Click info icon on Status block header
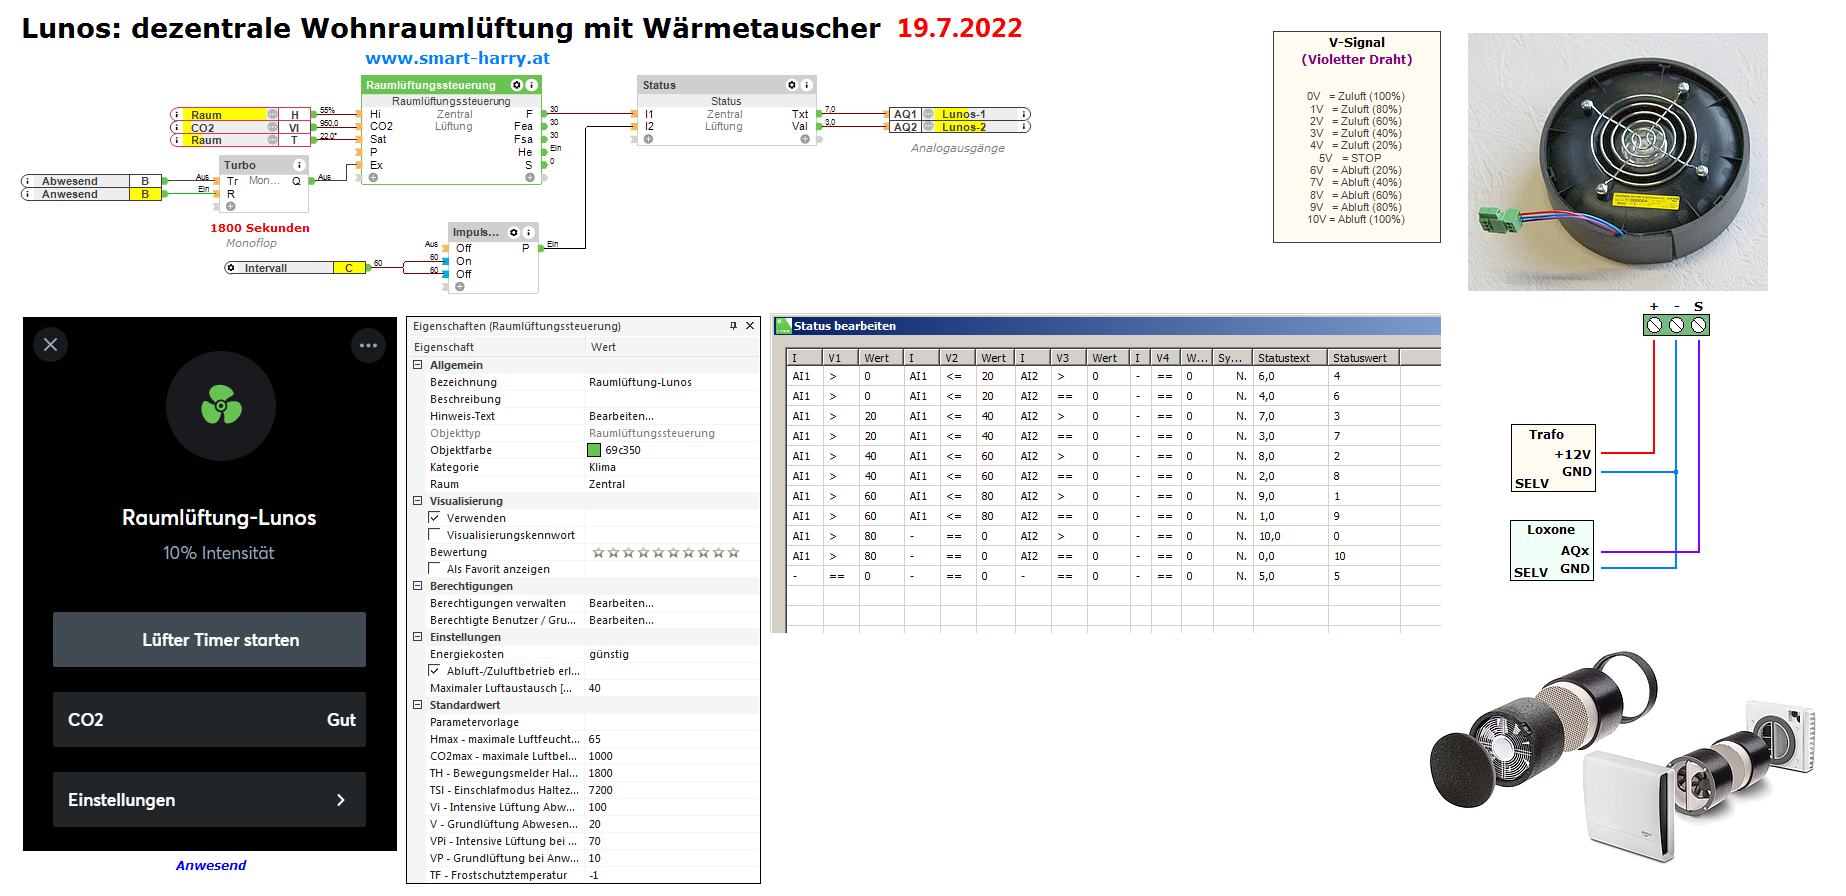1846x896 pixels. point(806,85)
